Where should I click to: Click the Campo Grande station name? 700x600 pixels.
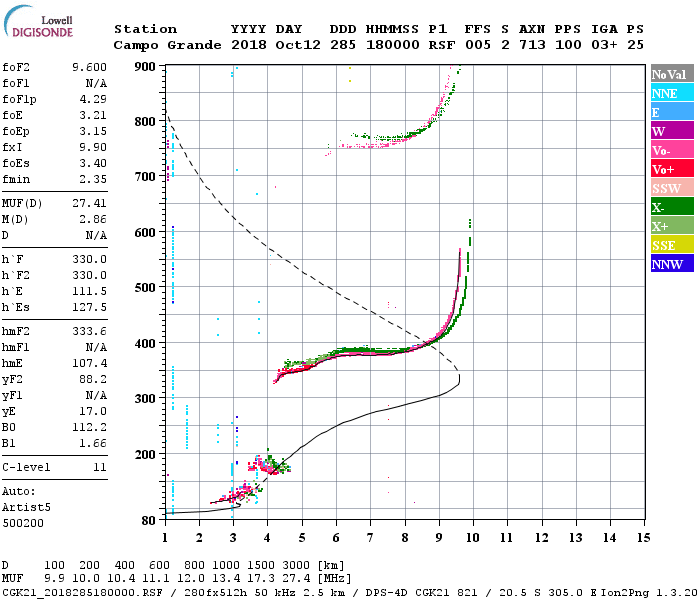pos(167,45)
